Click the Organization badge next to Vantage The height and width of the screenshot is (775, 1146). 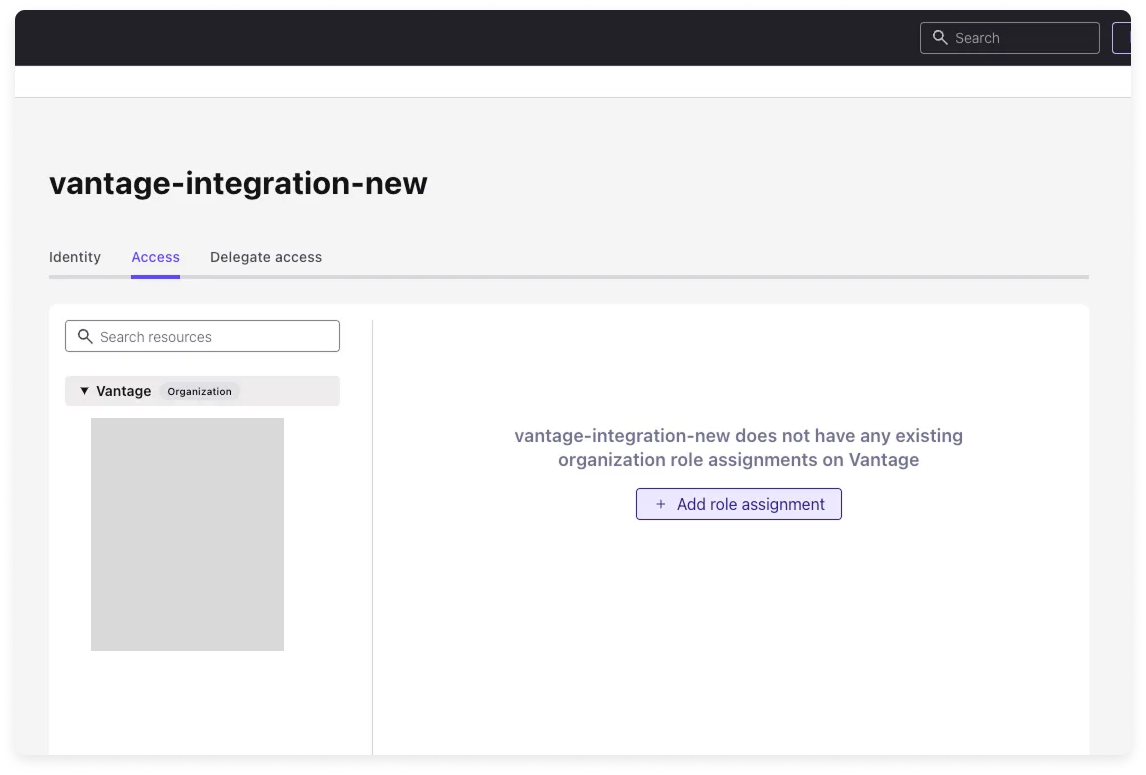[200, 391]
